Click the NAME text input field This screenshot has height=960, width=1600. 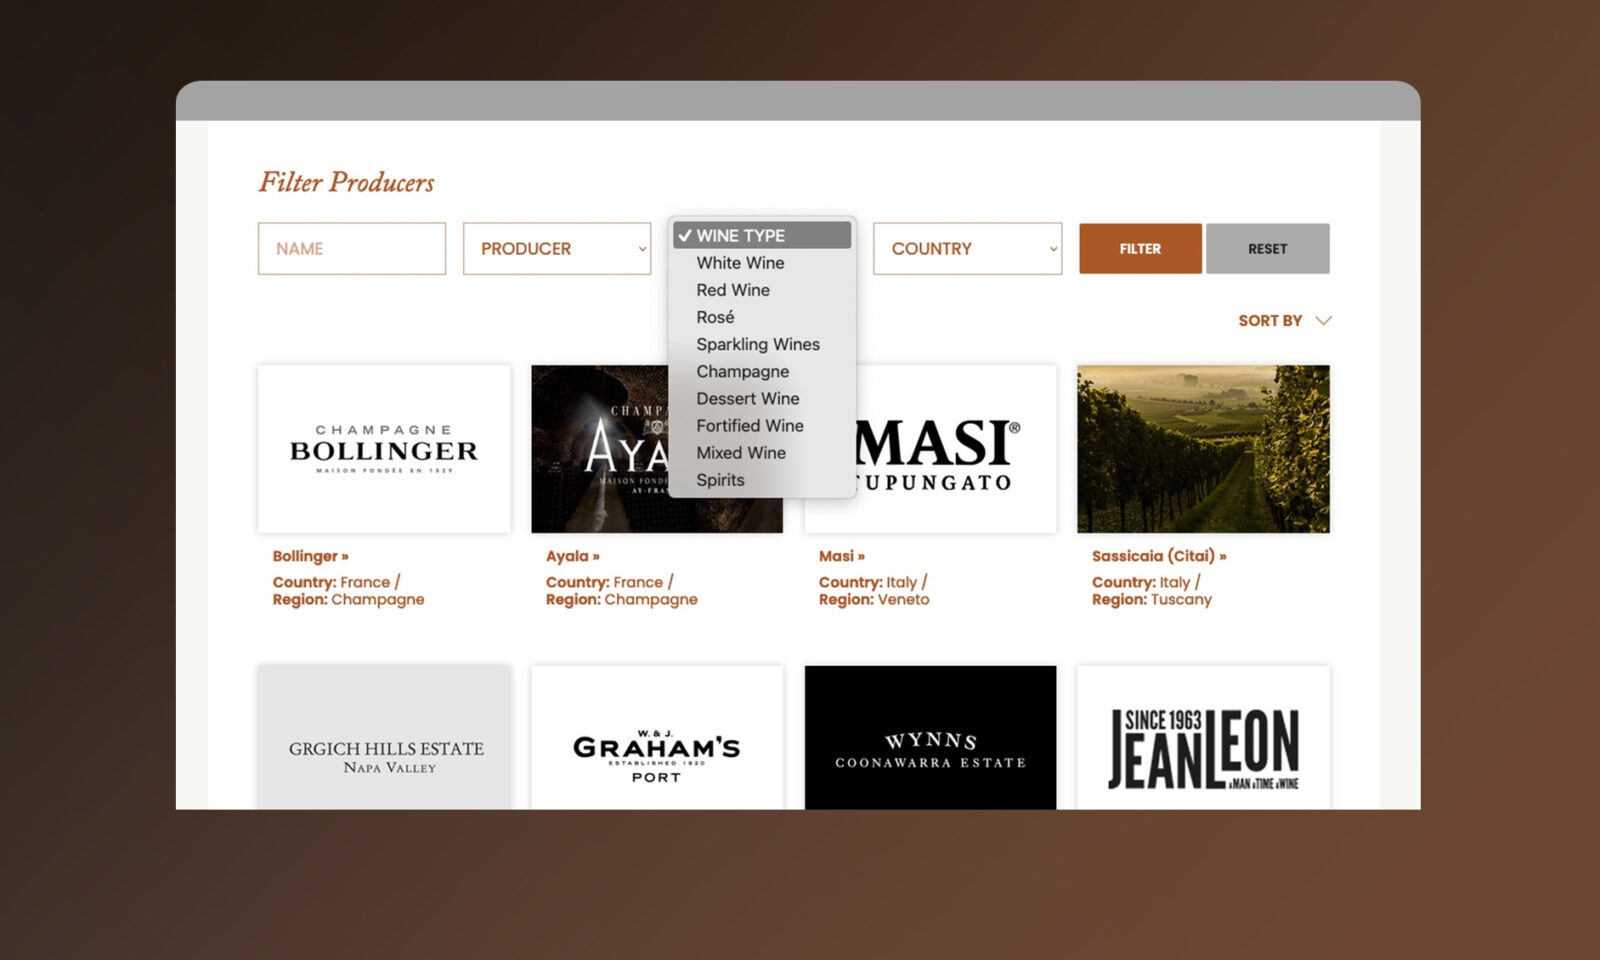point(351,248)
